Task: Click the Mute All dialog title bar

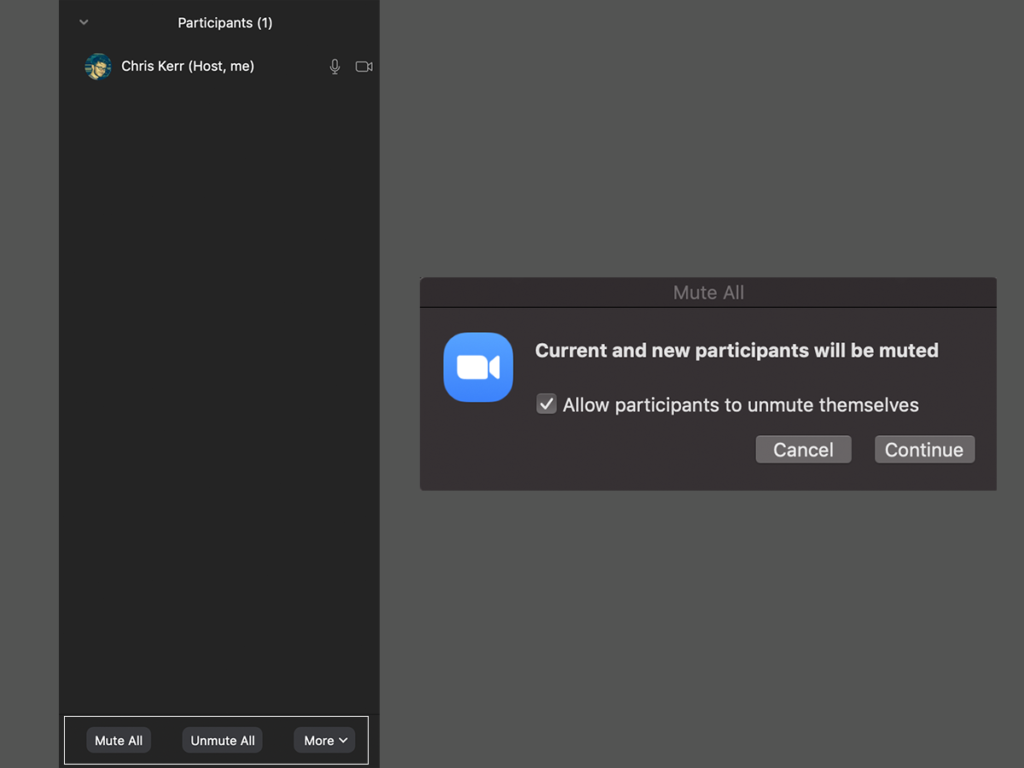Action: click(x=708, y=293)
